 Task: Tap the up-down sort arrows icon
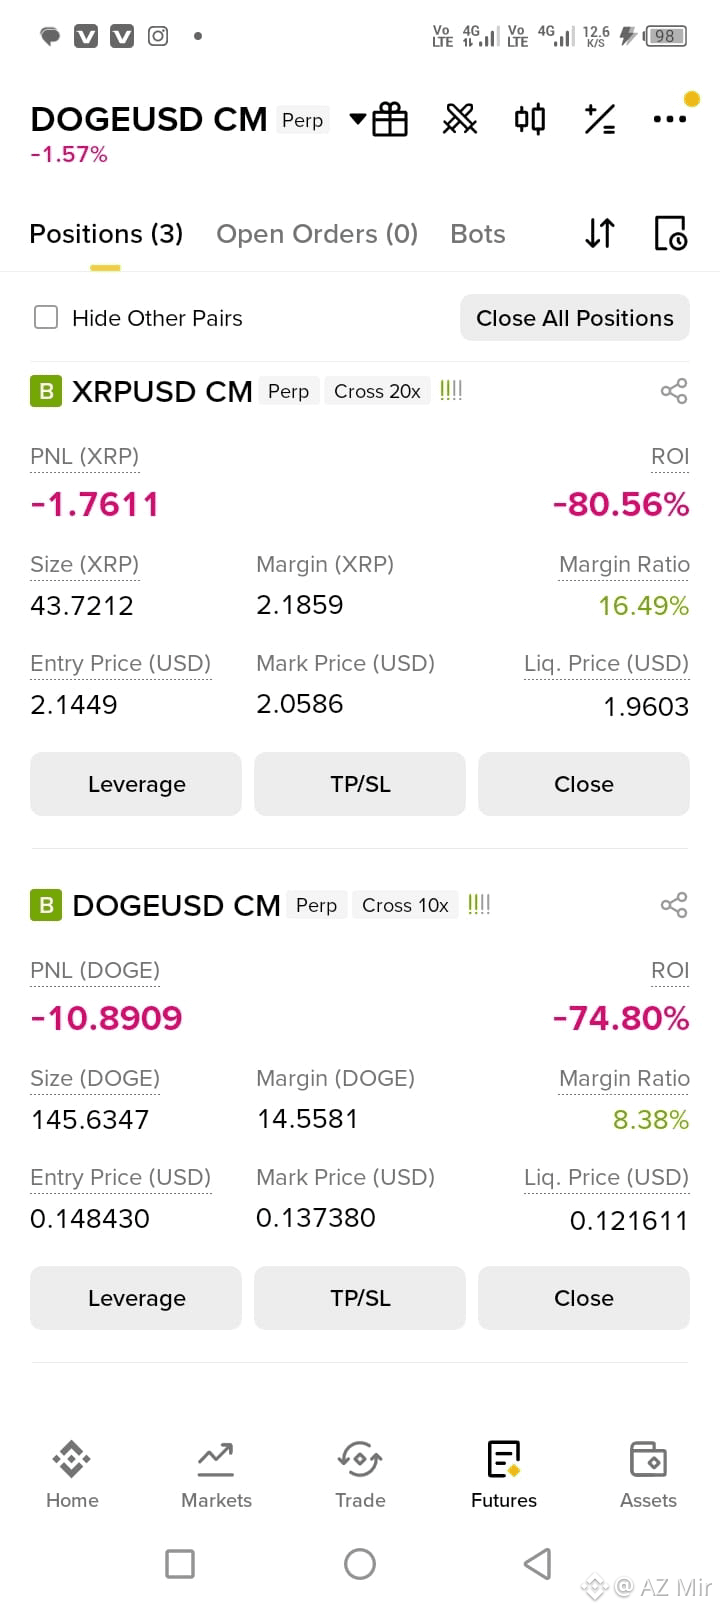(x=600, y=233)
